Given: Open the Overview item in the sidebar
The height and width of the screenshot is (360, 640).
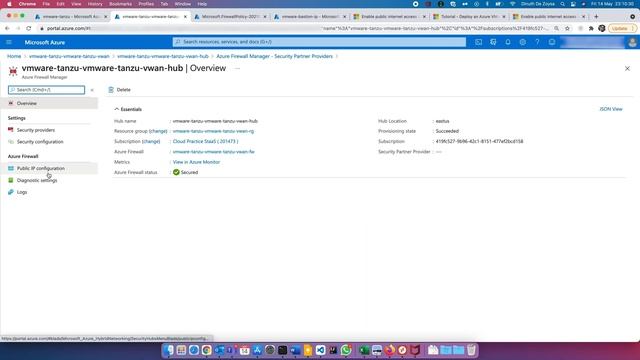Looking at the screenshot, I should click(x=49, y=103).
